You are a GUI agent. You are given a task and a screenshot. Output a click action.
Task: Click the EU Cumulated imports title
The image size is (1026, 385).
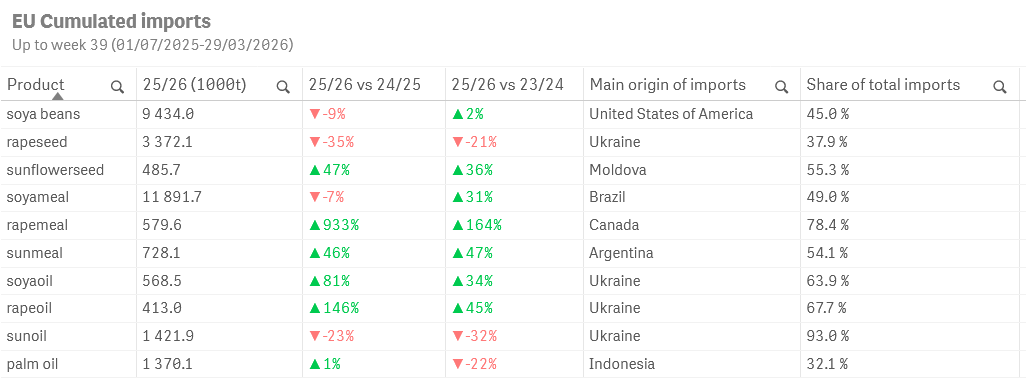[111, 22]
